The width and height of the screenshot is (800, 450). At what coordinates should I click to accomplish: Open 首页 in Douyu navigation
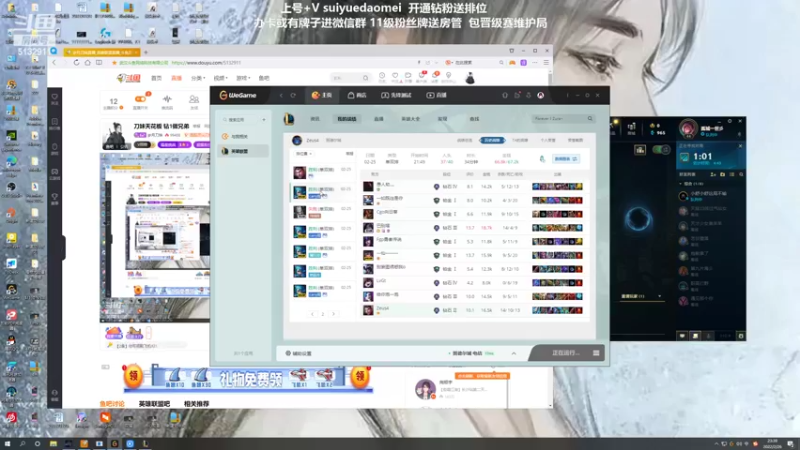tap(156, 78)
